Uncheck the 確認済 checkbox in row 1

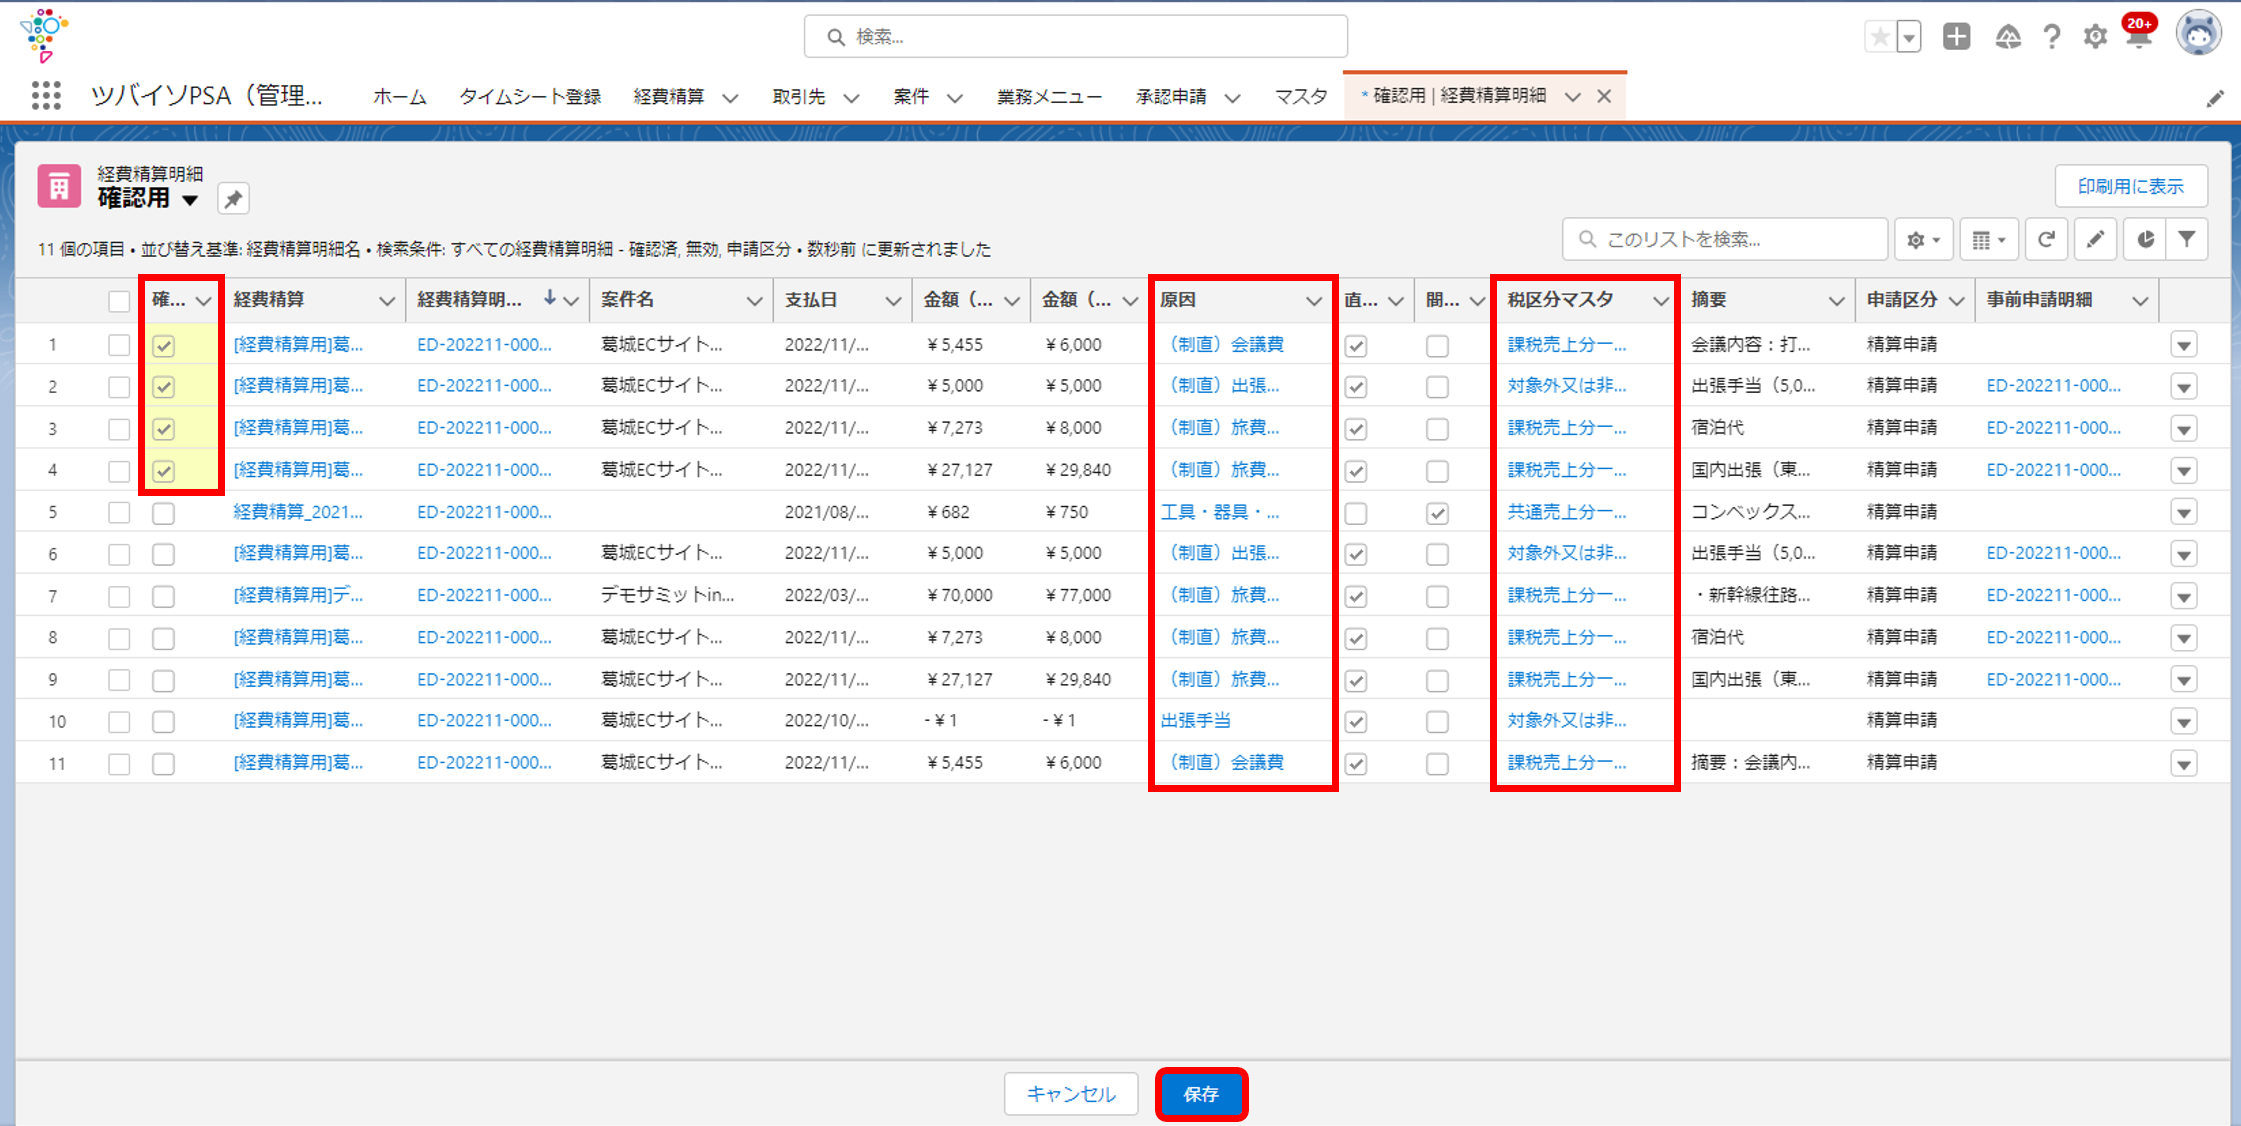(x=164, y=346)
